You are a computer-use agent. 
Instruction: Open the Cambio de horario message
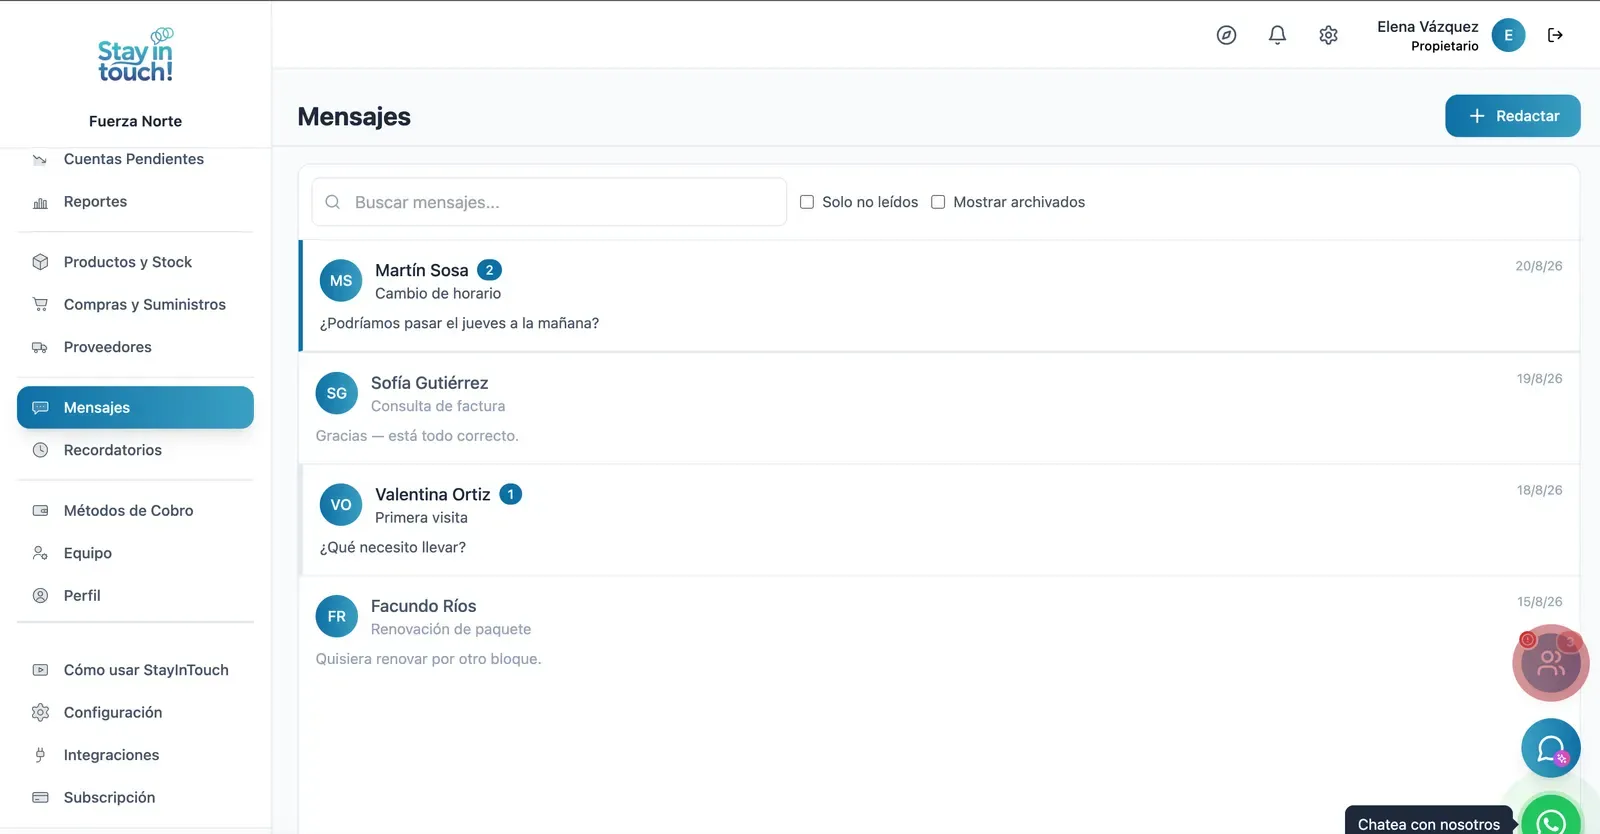pyautogui.click(x=940, y=296)
